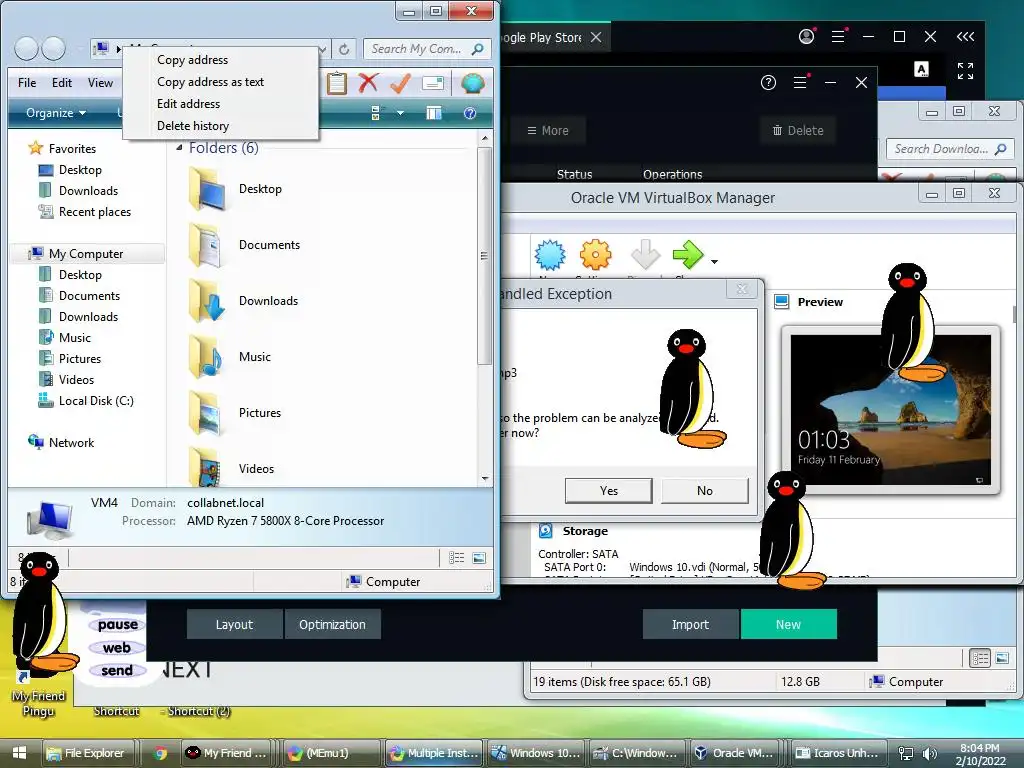Click the Import button
Viewport: 1024px width, 768px height.
pyautogui.click(x=690, y=624)
